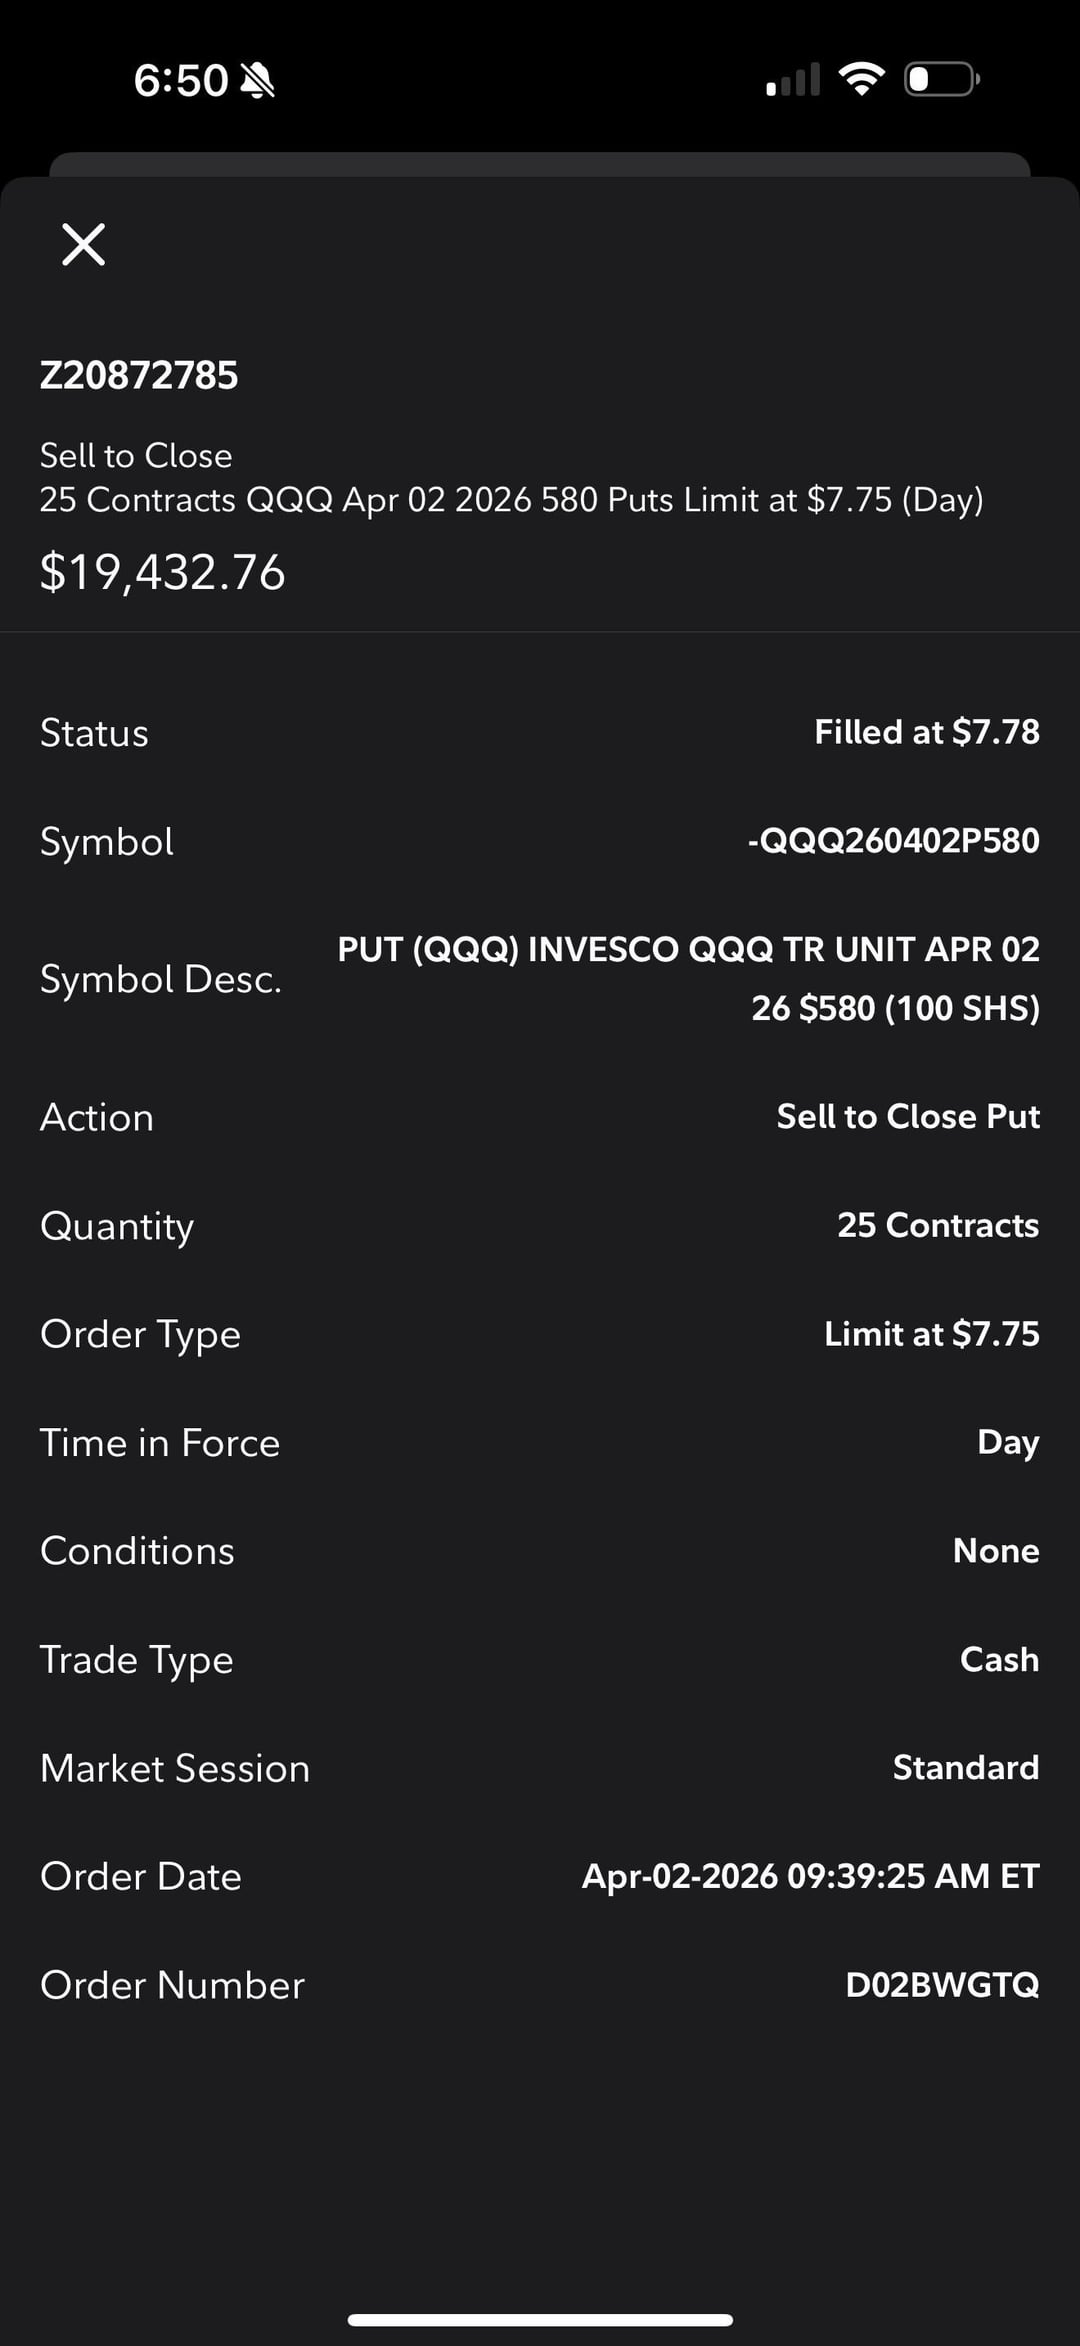Select account number Z20872785
The height and width of the screenshot is (2346, 1080).
tap(139, 375)
